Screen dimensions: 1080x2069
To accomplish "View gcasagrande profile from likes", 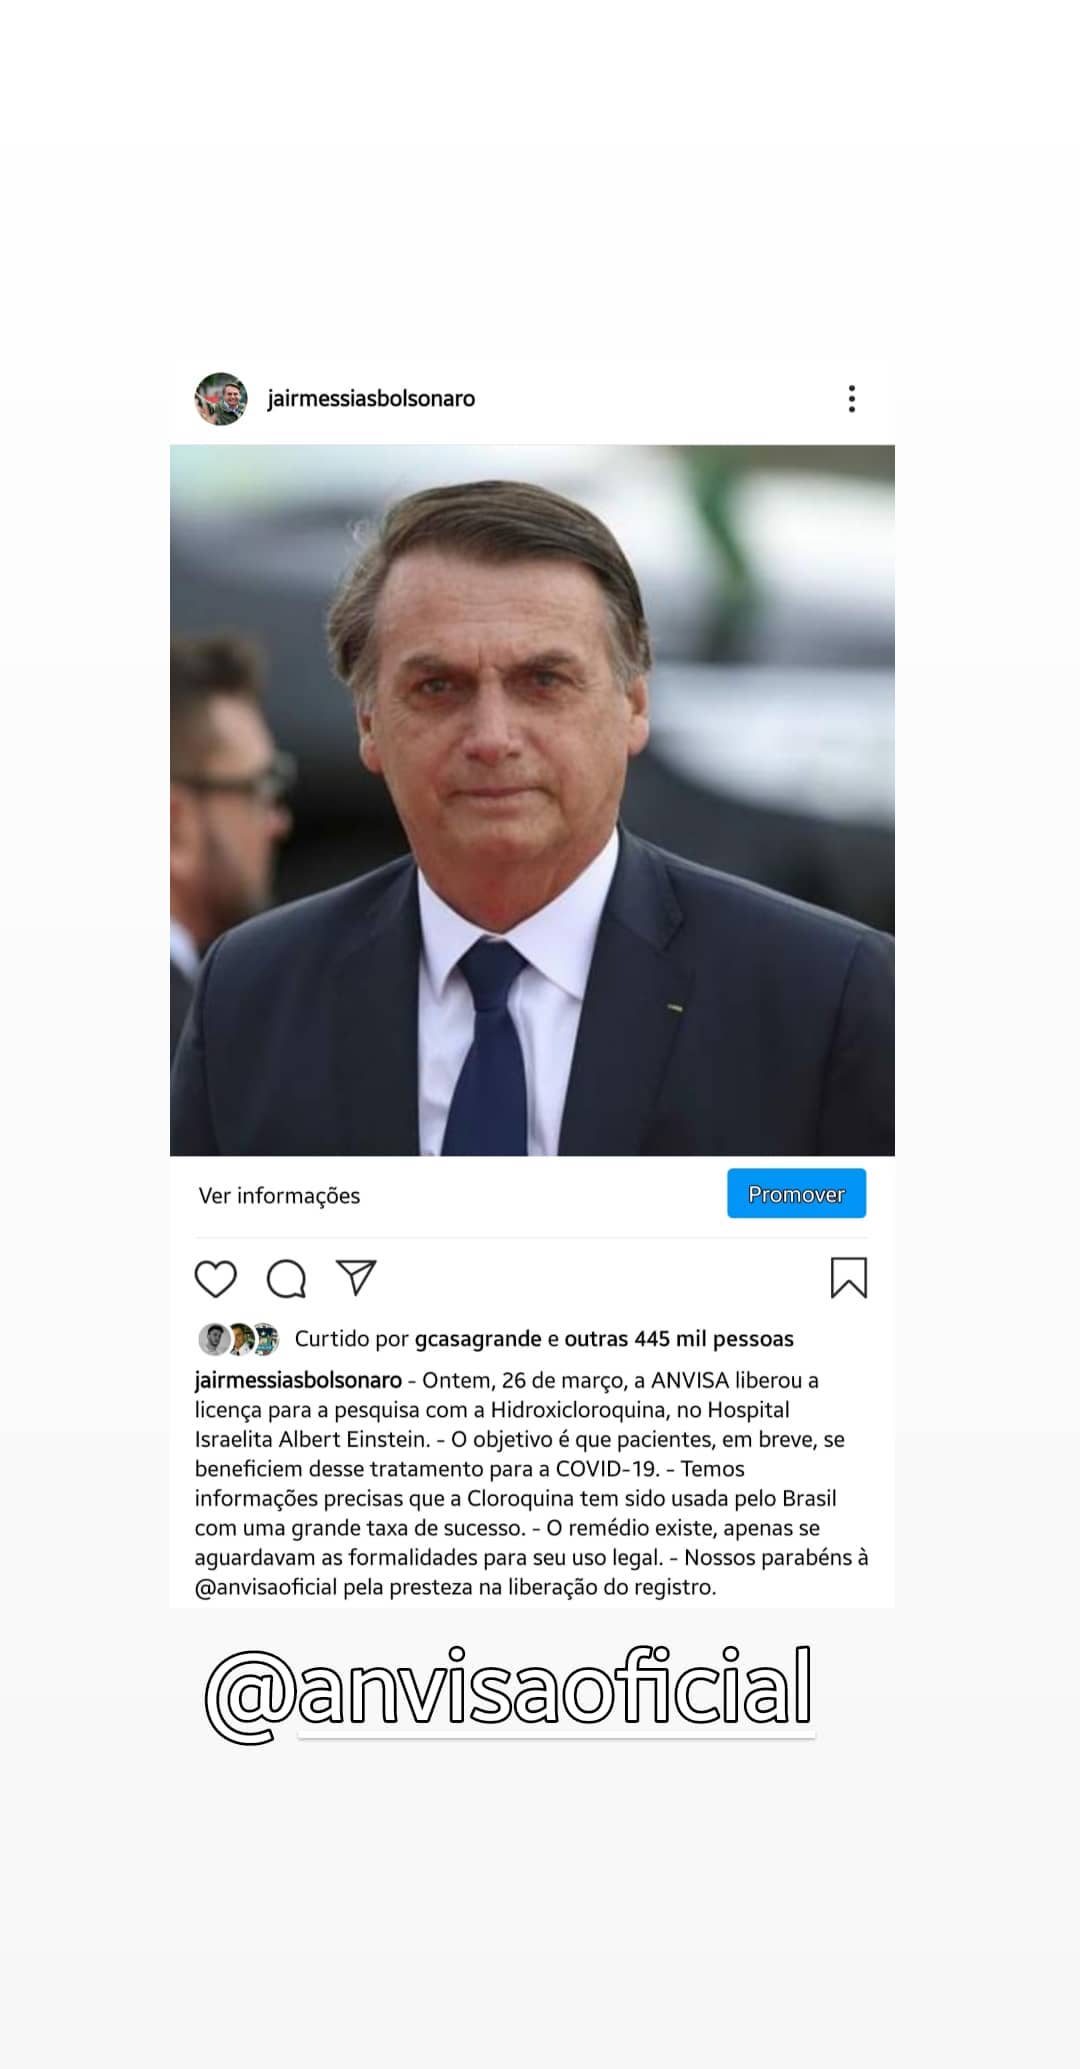I will pyautogui.click(x=478, y=1339).
